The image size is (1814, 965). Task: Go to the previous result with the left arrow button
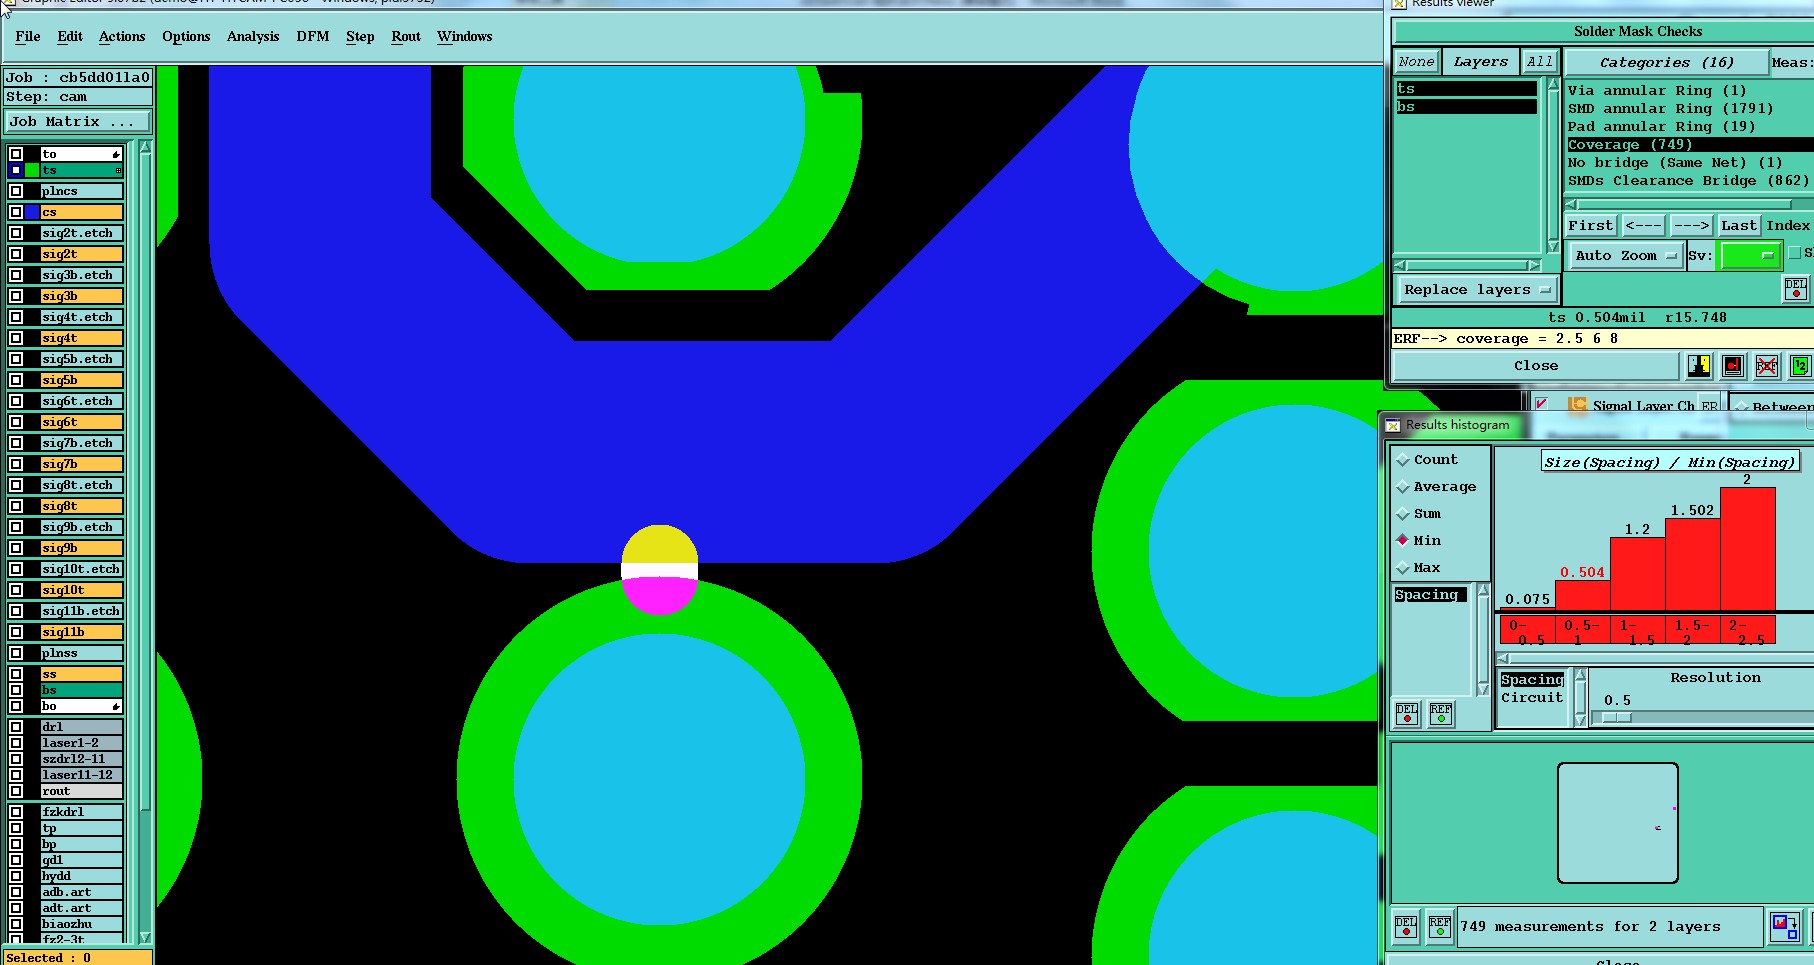[x=1643, y=226]
